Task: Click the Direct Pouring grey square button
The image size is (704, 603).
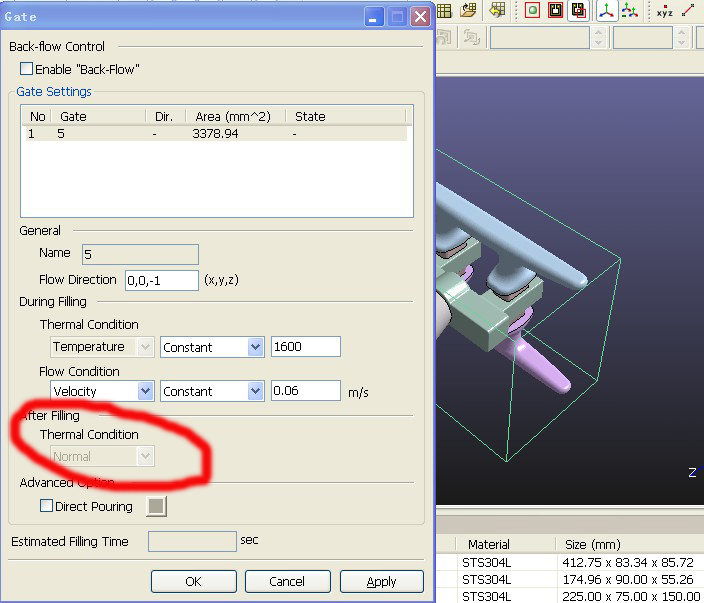Action: coord(156,506)
